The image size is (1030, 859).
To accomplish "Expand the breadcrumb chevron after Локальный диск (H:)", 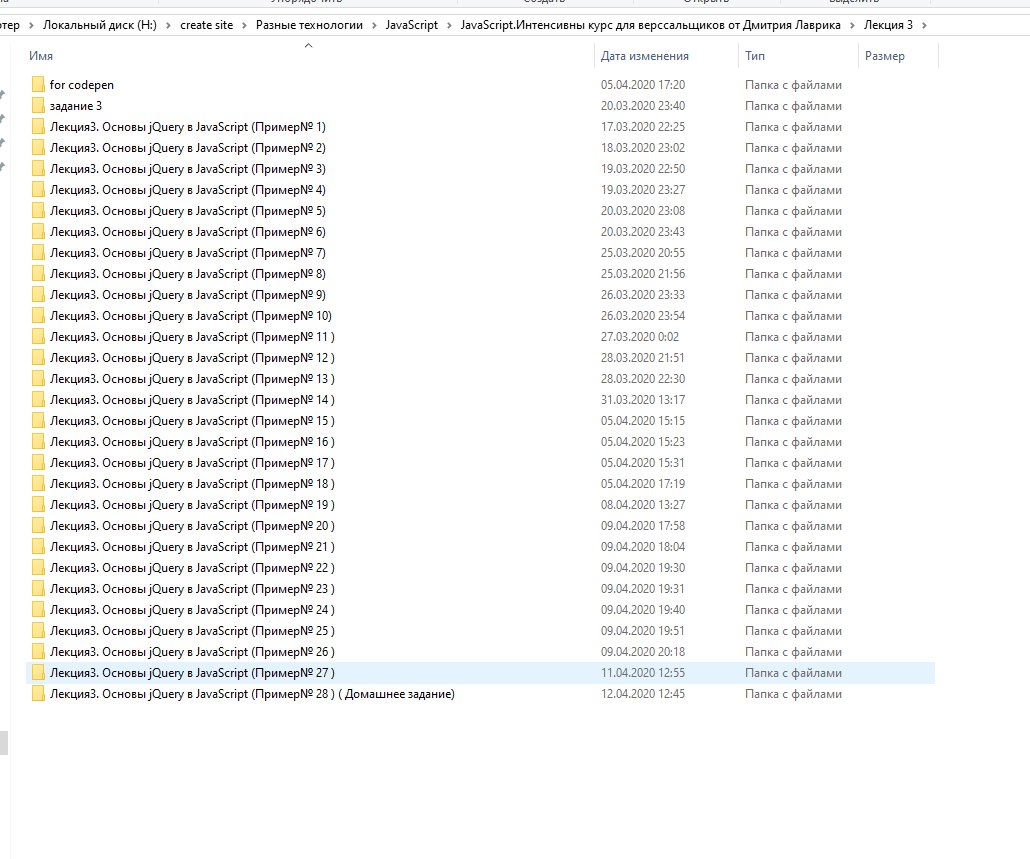I will [168, 26].
